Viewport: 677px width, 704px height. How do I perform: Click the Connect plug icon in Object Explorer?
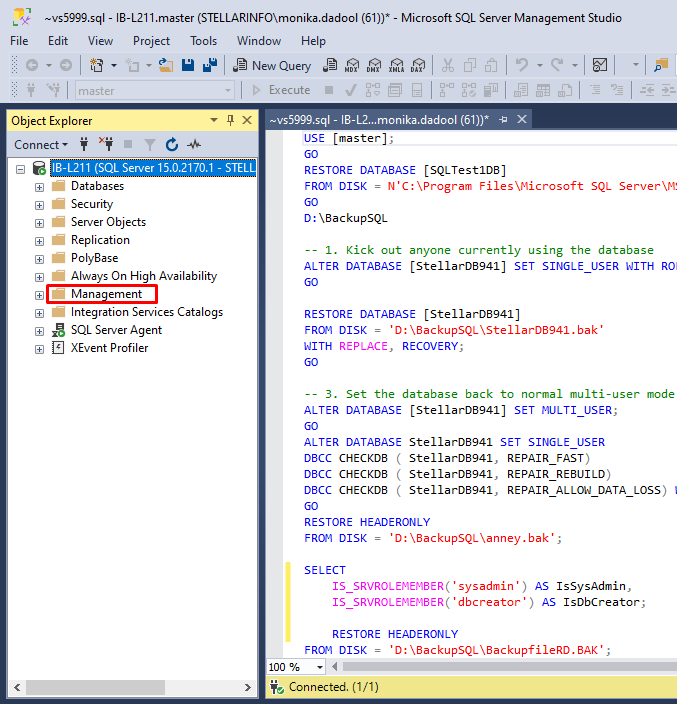click(x=84, y=145)
